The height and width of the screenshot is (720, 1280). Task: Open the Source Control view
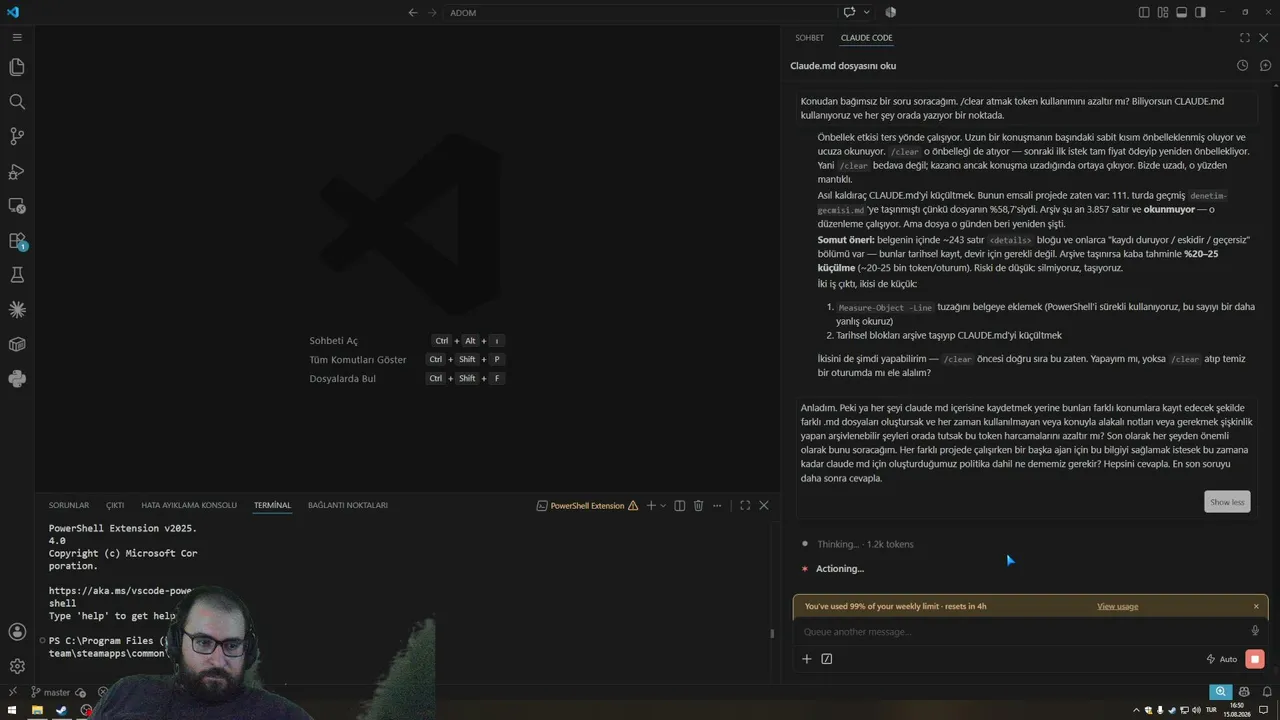(x=17, y=136)
